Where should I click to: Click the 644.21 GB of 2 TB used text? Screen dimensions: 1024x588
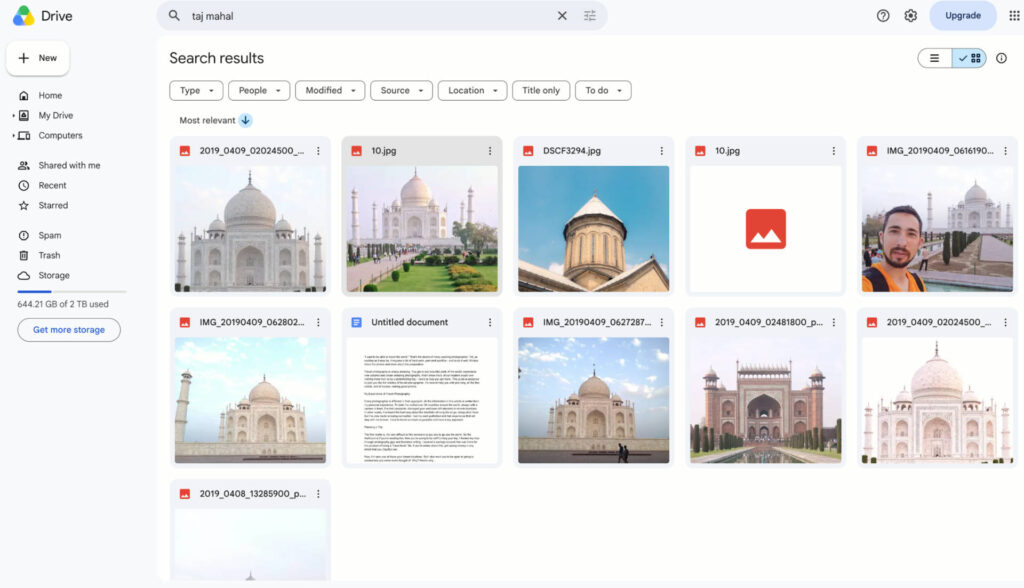63,304
